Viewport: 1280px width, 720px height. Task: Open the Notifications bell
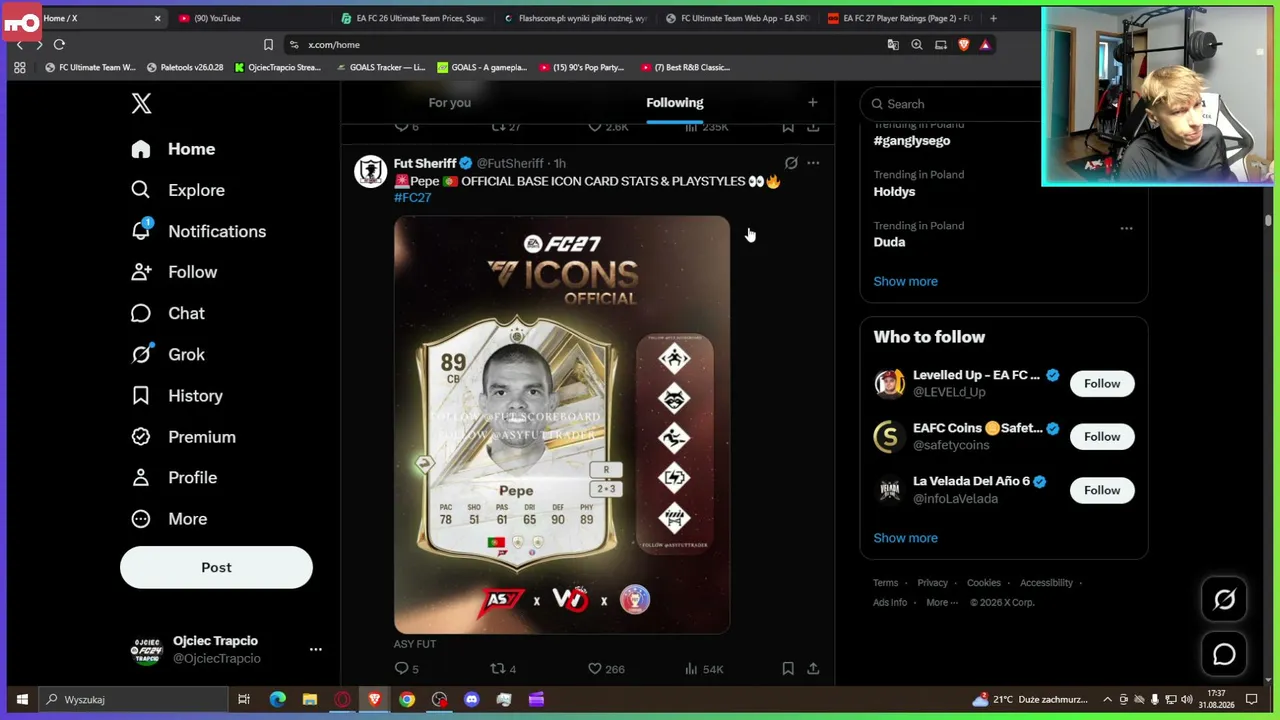coord(198,231)
